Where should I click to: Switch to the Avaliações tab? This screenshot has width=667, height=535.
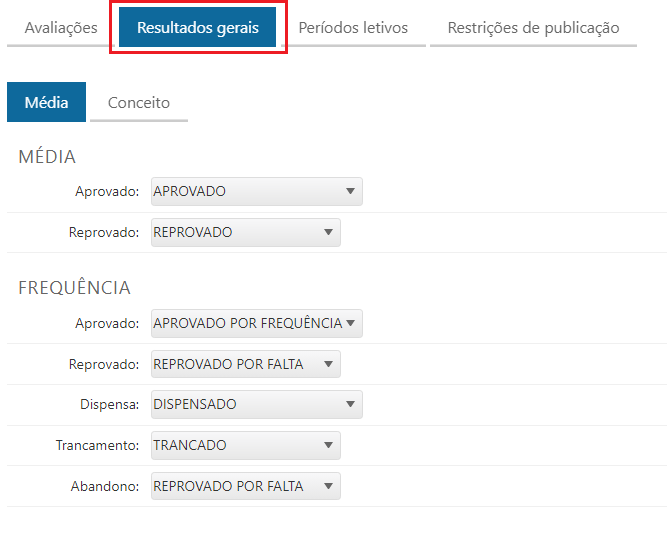click(x=60, y=28)
